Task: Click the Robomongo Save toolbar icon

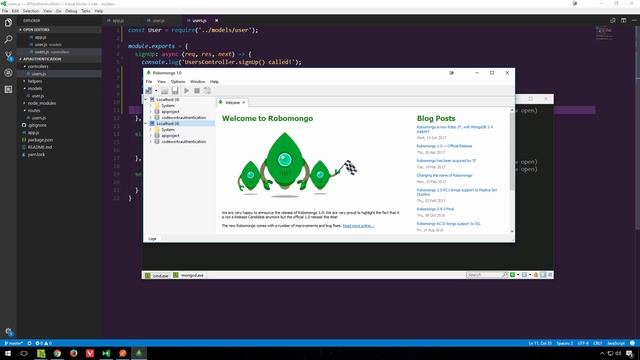Action: (175, 91)
